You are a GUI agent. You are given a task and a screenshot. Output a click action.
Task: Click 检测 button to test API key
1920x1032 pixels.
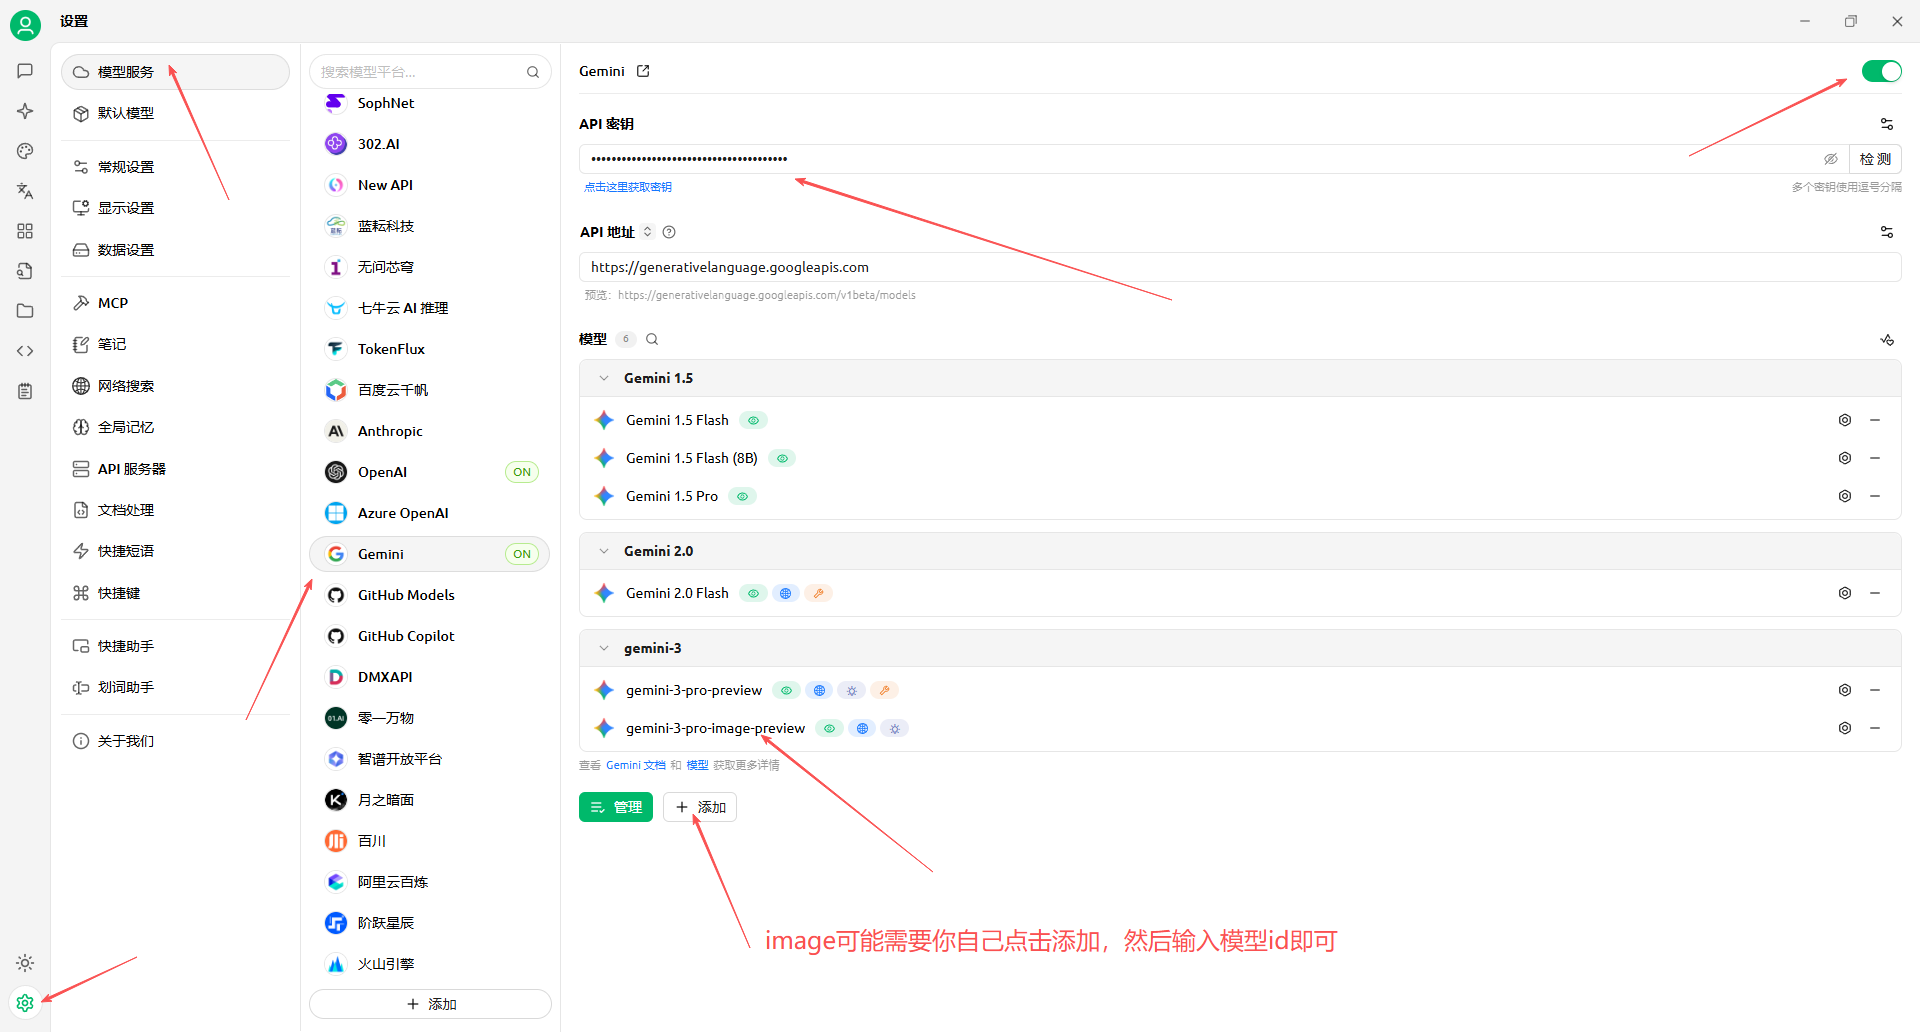tap(1875, 159)
